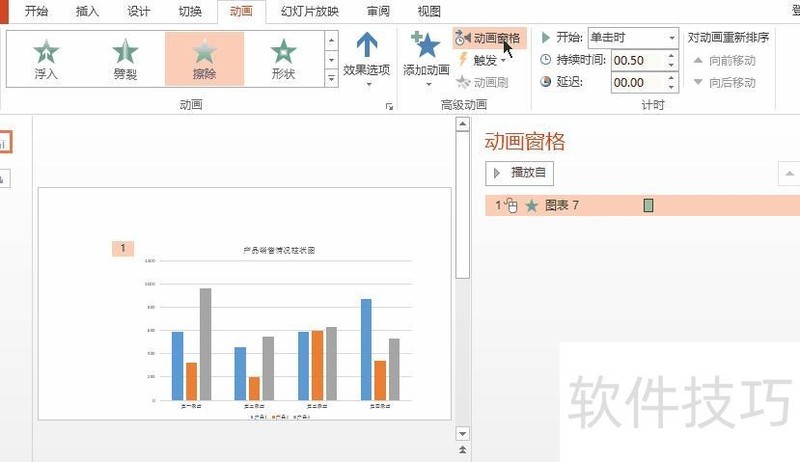Open the 幻灯片放映 (Slide Show) tab
Viewport: 800px width, 462px height.
(x=310, y=11)
